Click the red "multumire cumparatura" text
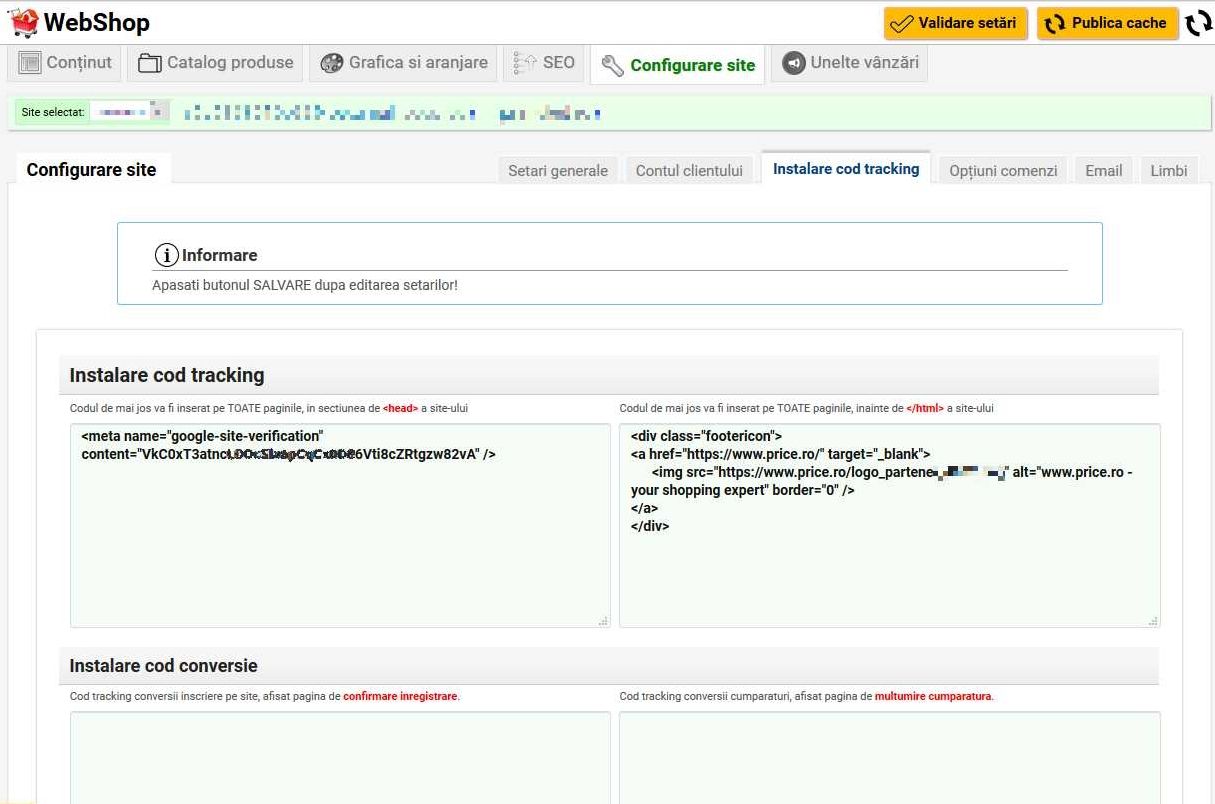The image size is (1215, 804). [x=933, y=696]
